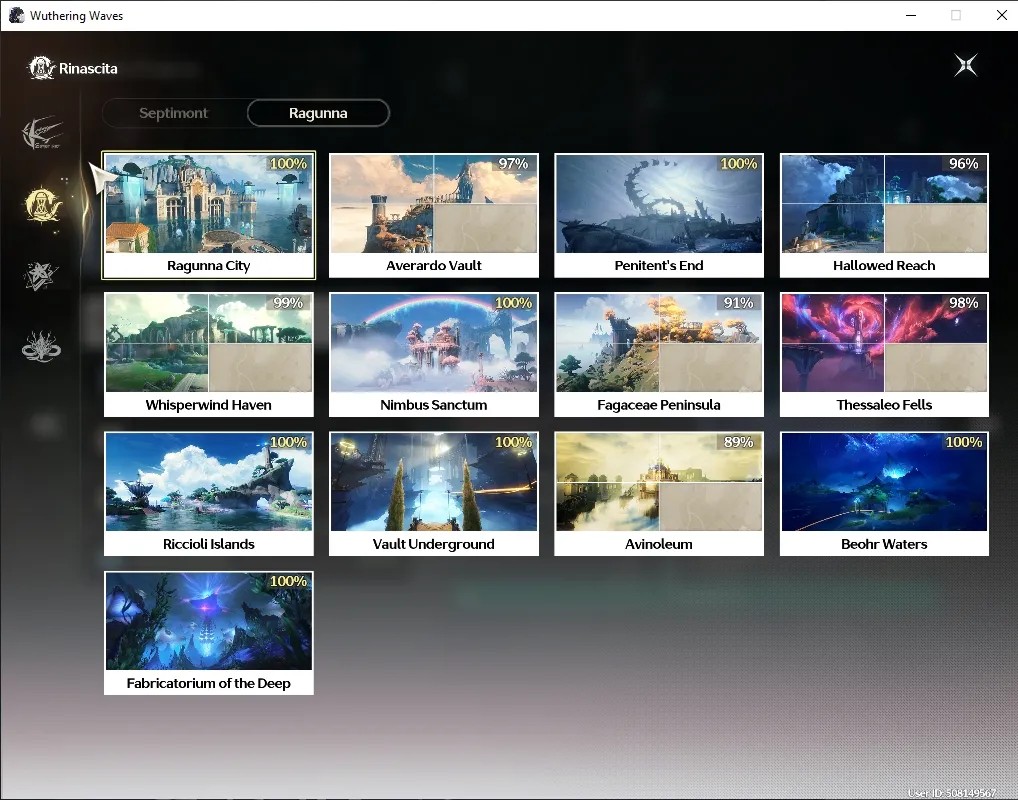
Task: Click the 100% badge on Nimbus Sanctum
Action: click(x=514, y=303)
